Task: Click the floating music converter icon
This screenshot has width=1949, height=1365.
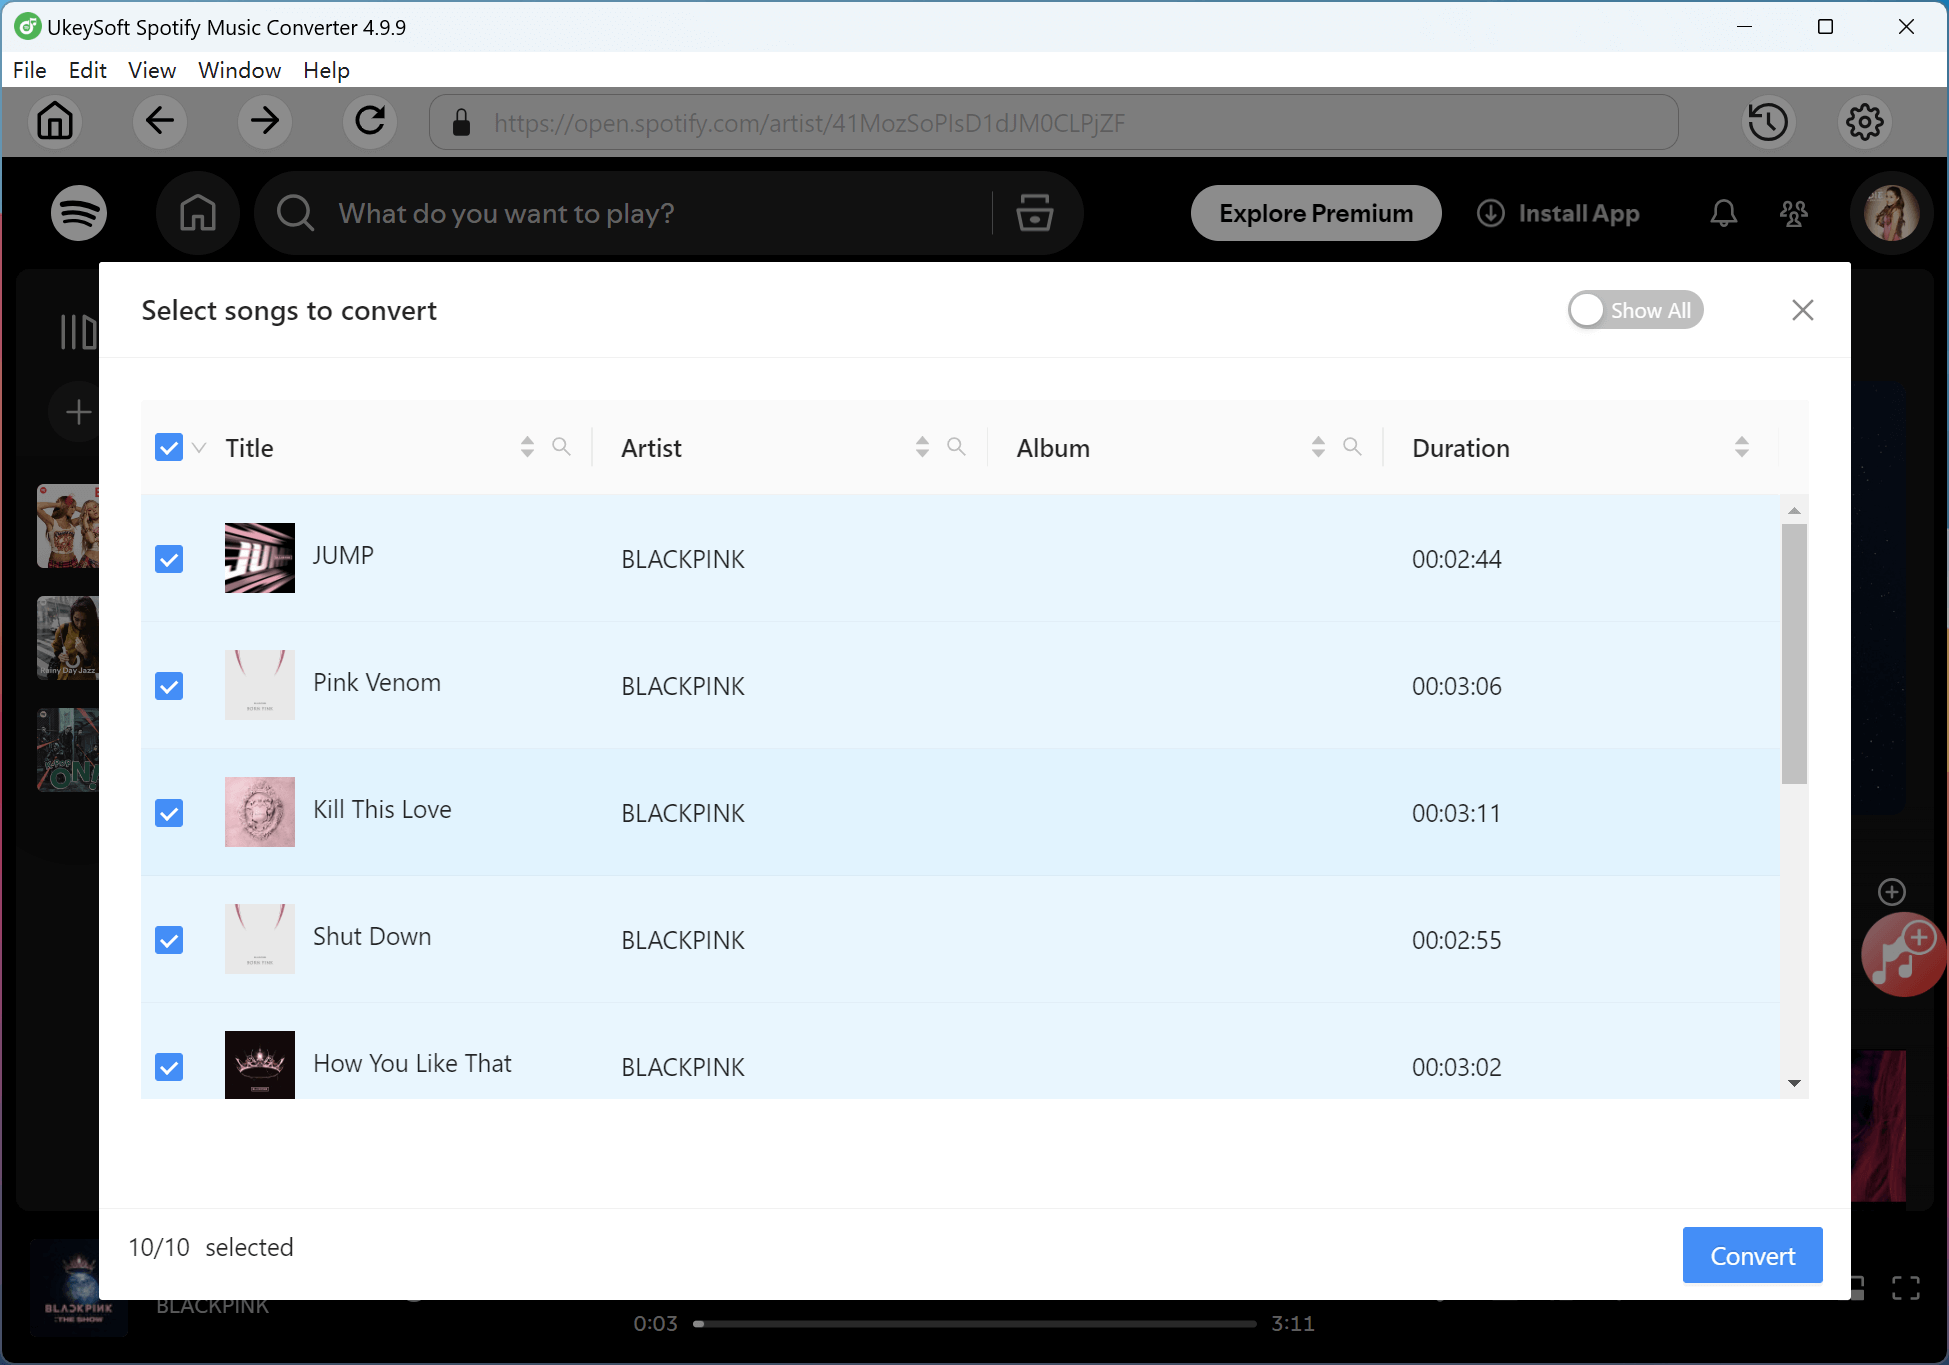Action: [x=1901, y=955]
